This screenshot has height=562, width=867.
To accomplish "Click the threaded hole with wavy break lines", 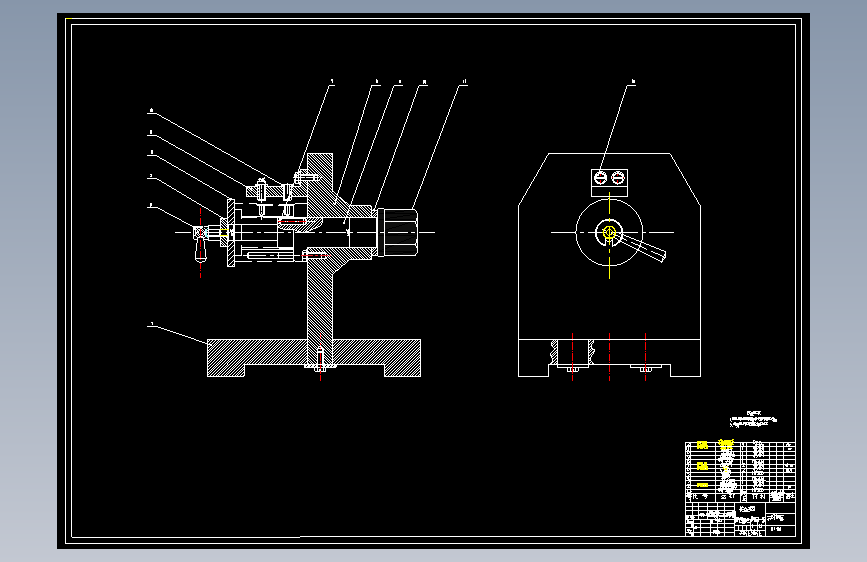I will point(572,353).
